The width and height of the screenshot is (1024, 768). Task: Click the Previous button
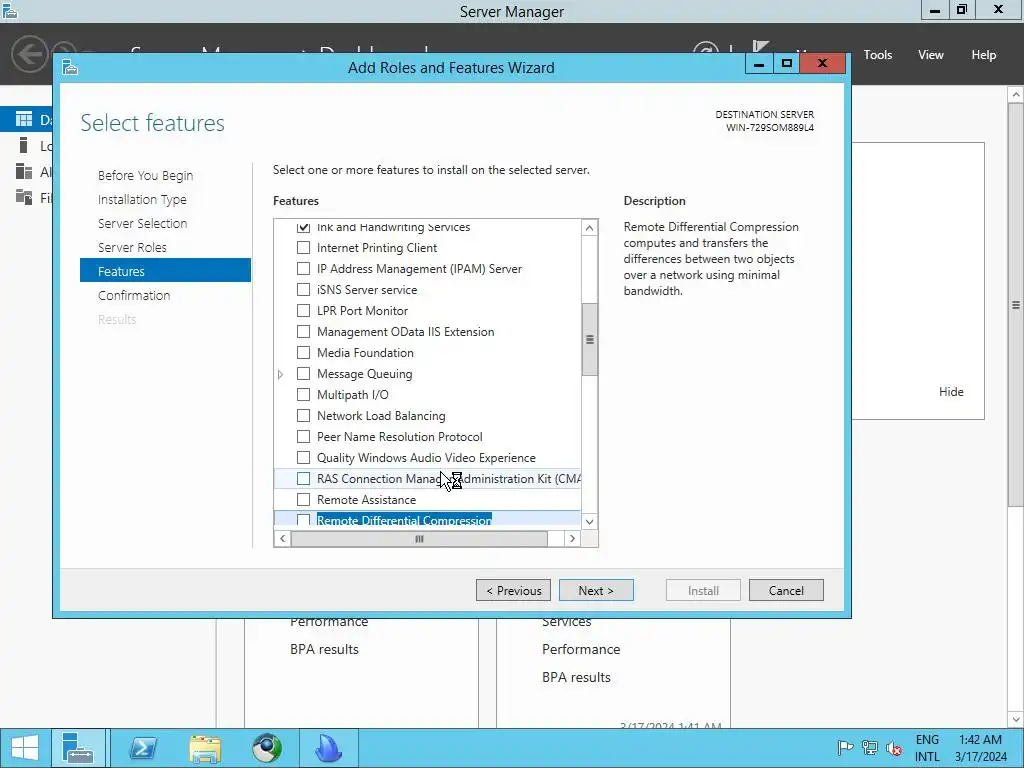[513, 590]
